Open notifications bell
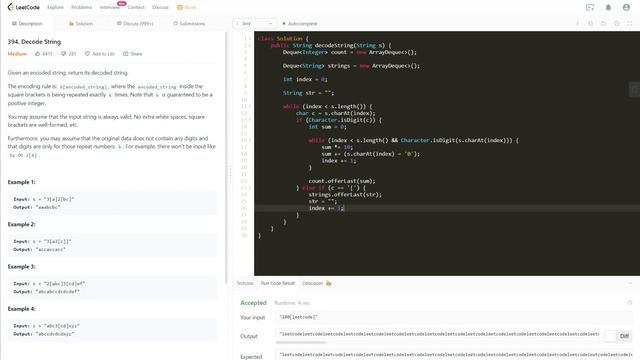640x360 pixels. [608, 7]
